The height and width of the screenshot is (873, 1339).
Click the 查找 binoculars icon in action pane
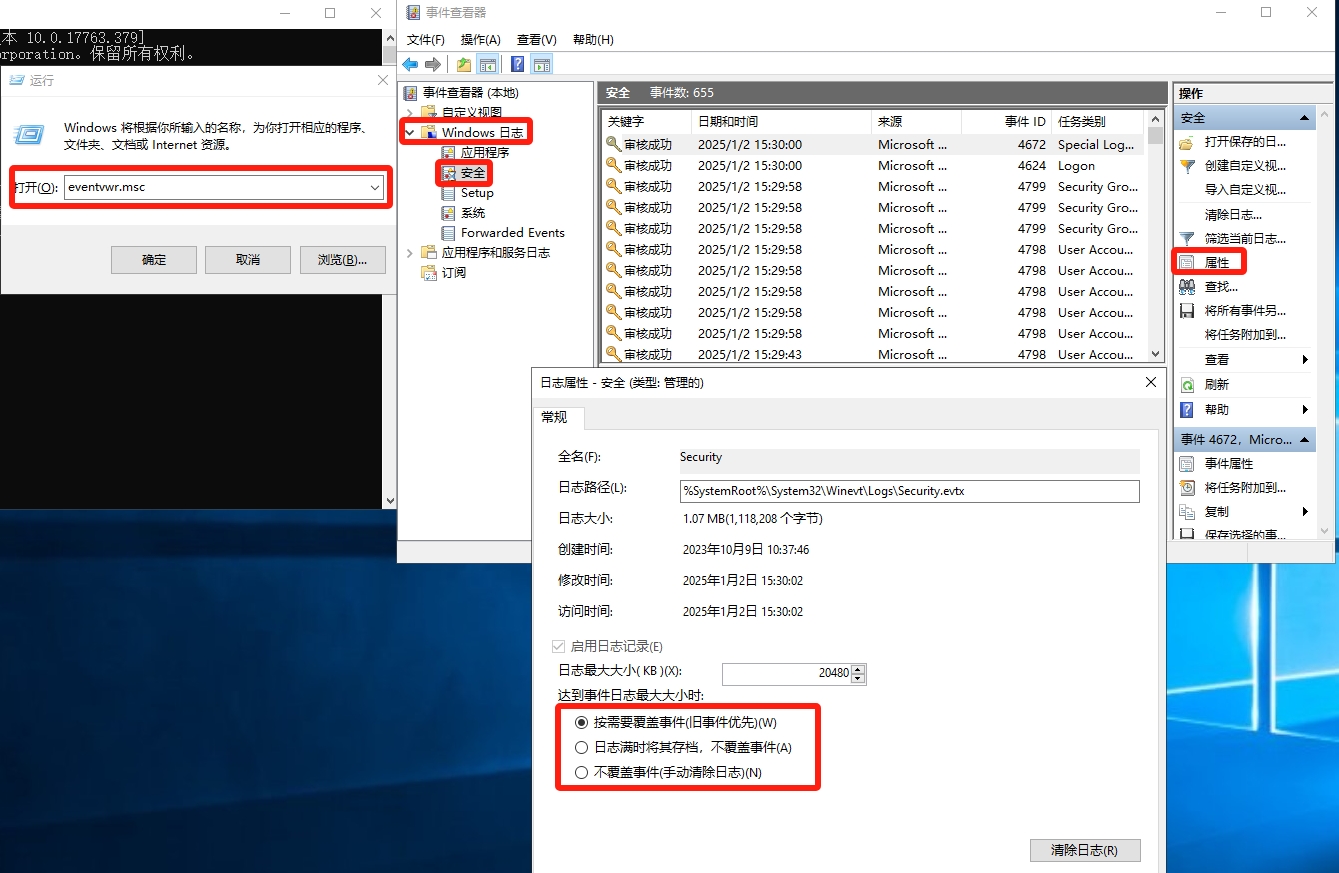(x=1188, y=286)
